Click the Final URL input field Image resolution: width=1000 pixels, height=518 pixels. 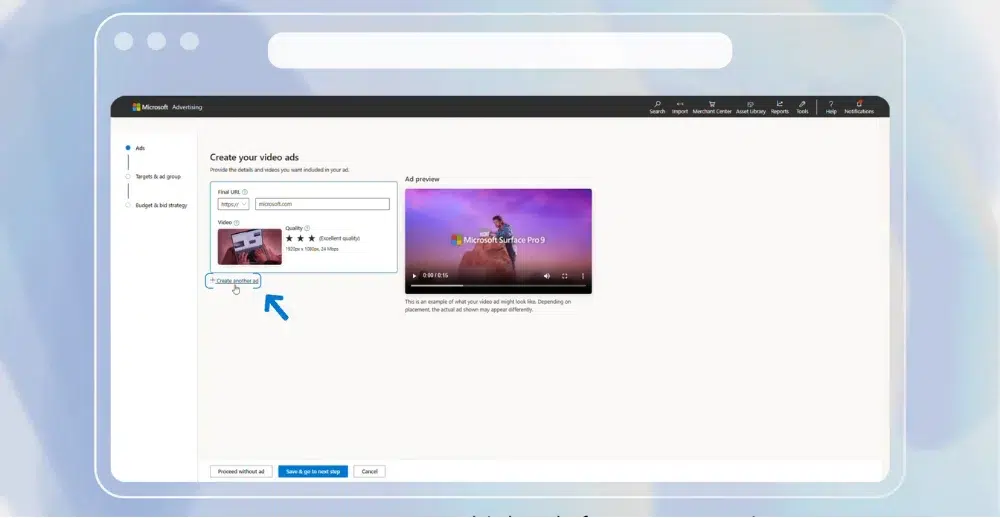pos(322,204)
